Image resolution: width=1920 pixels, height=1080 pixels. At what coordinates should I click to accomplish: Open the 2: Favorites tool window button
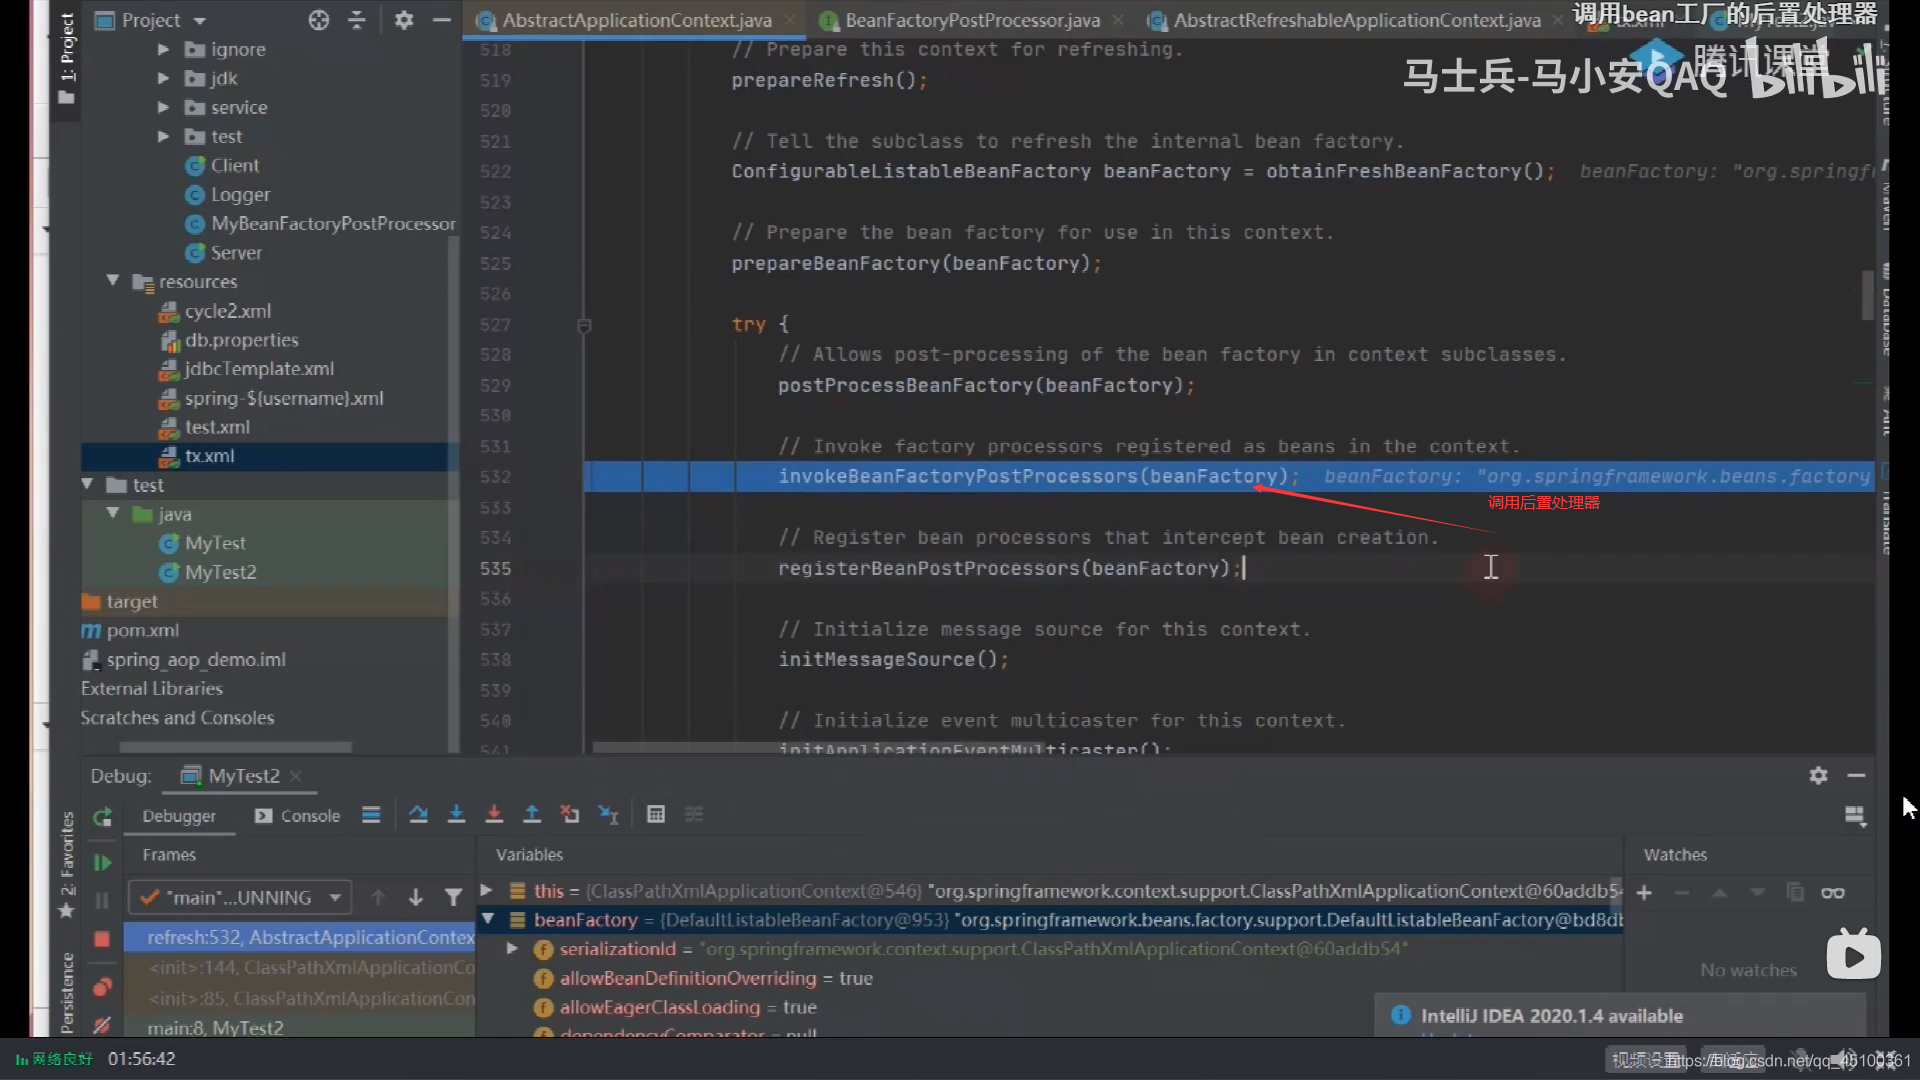click(67, 864)
